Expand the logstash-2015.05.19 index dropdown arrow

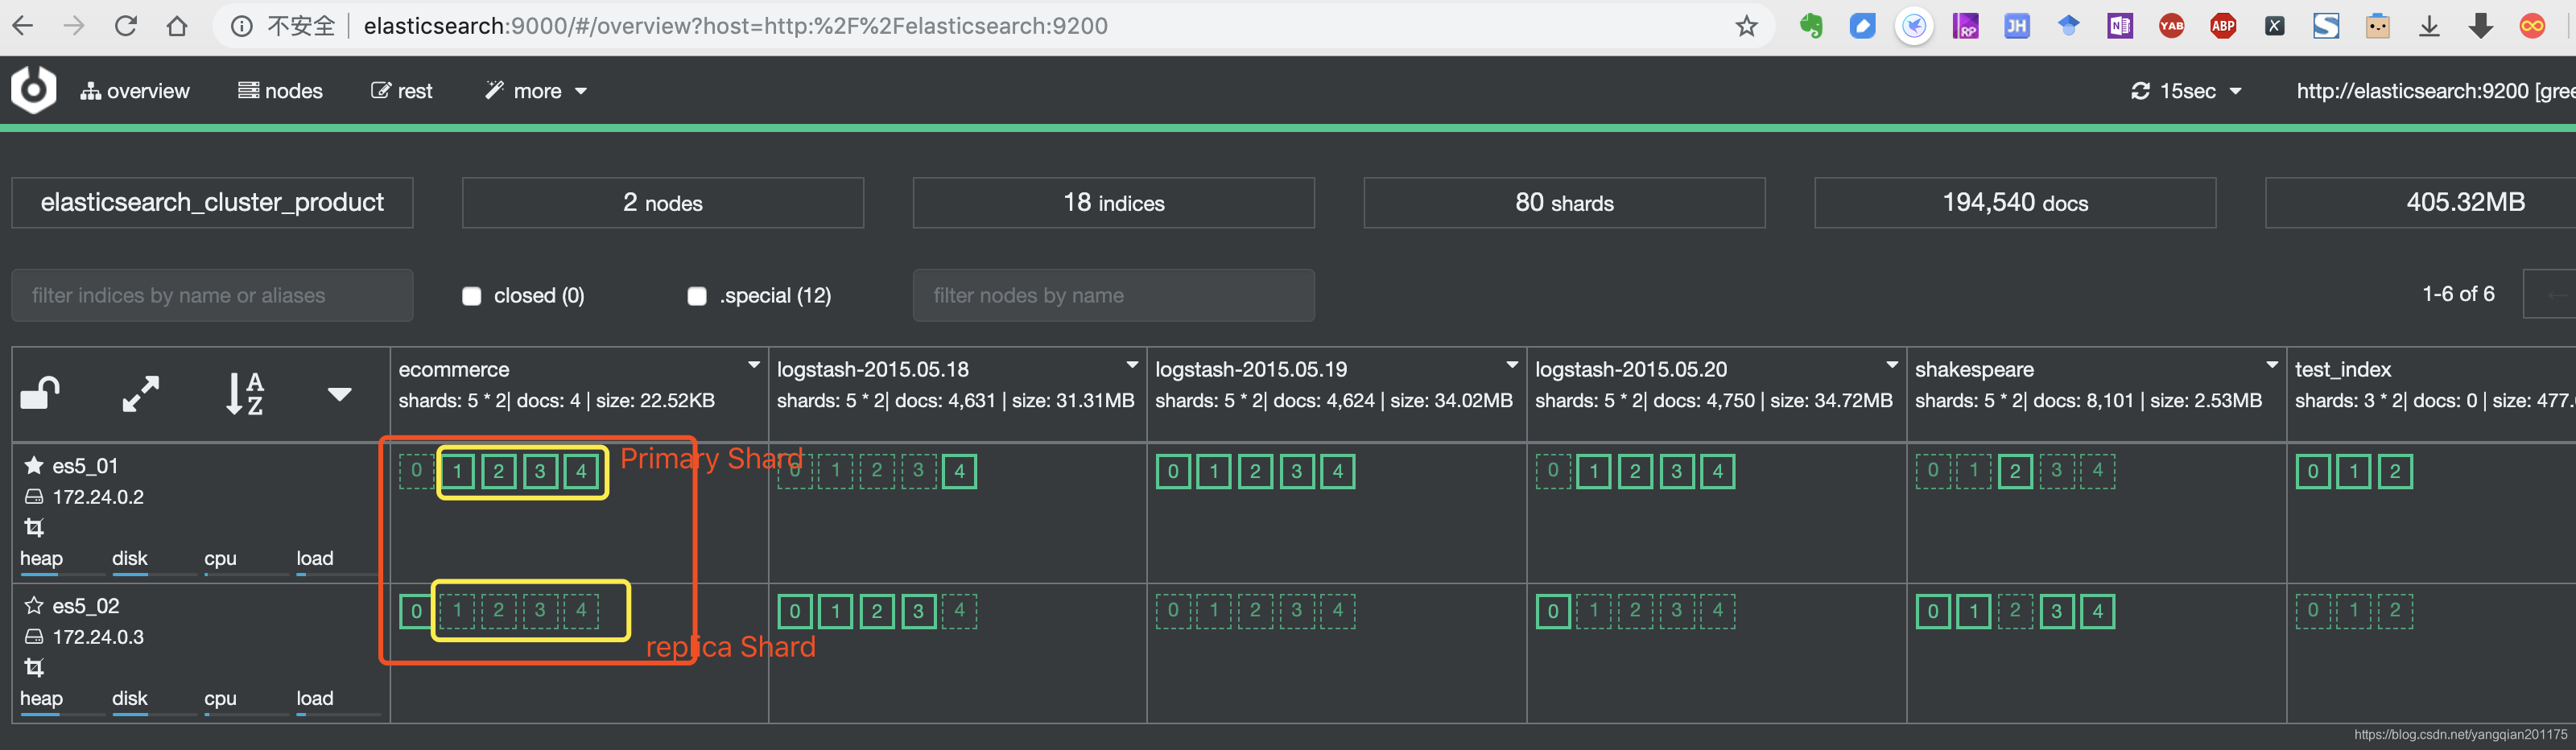(1512, 365)
